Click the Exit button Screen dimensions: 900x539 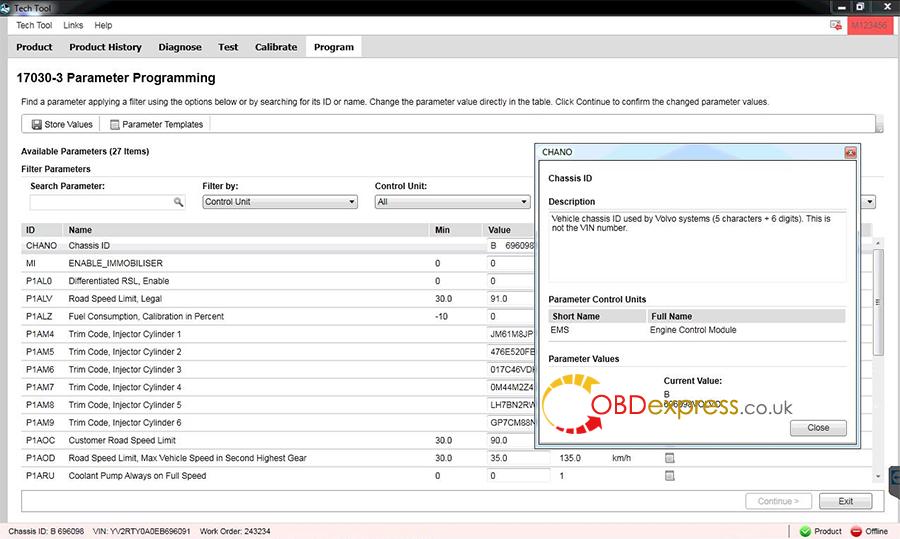coord(845,501)
